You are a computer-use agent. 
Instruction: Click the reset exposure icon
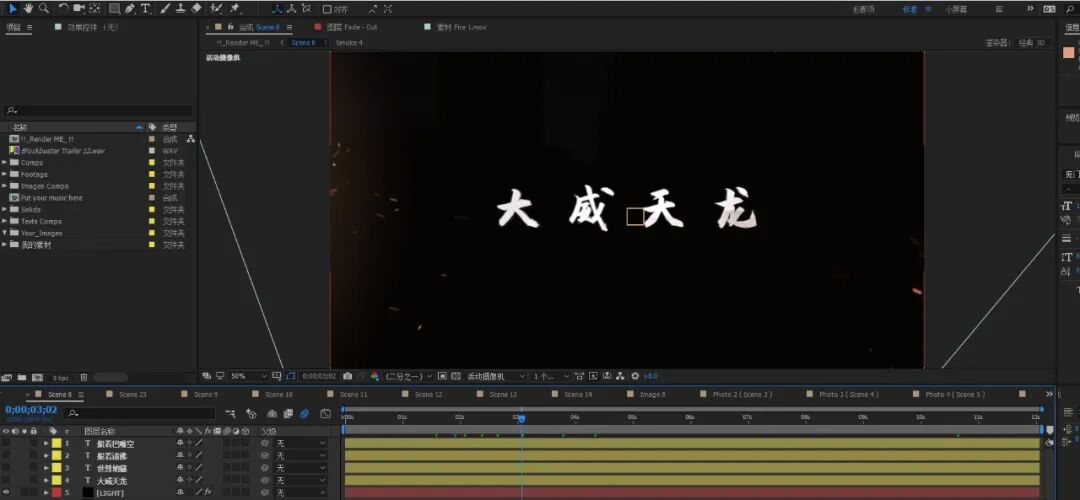click(x=635, y=376)
